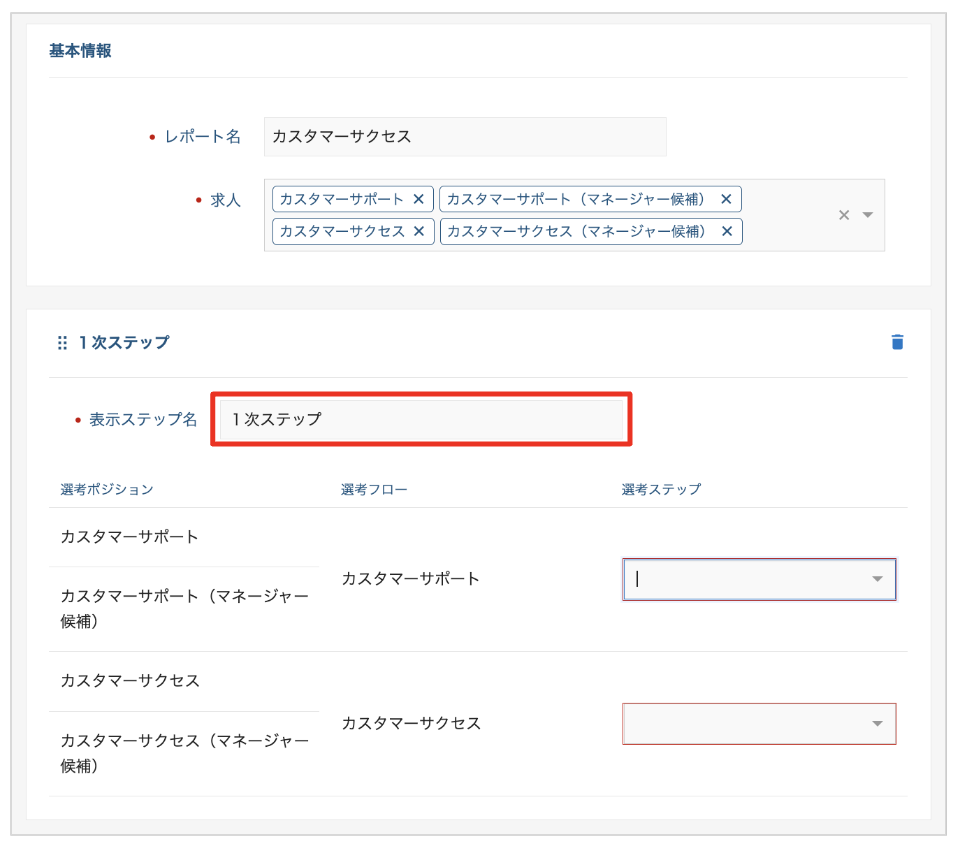Select the 選考ポジション column header
The width and height of the screenshot is (960, 848).
pos(107,489)
